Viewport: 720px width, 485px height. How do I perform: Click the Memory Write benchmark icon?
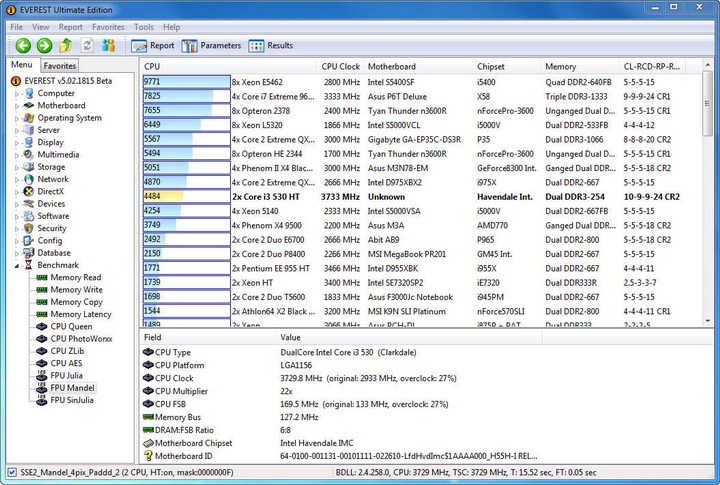(42, 290)
